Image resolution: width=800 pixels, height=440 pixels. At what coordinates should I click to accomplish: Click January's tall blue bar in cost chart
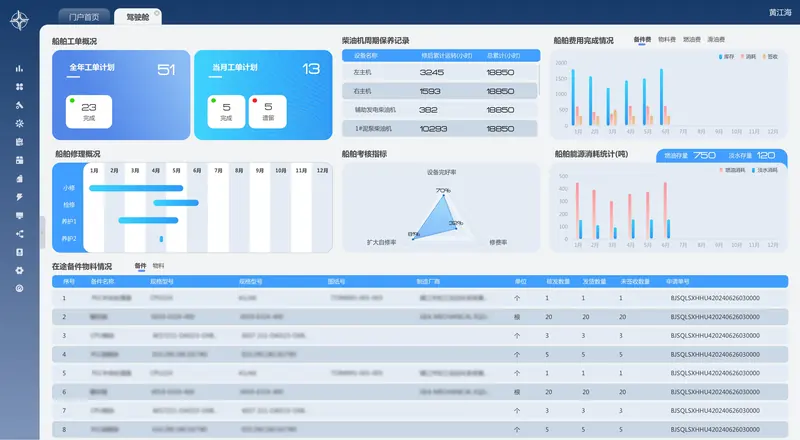click(573, 97)
